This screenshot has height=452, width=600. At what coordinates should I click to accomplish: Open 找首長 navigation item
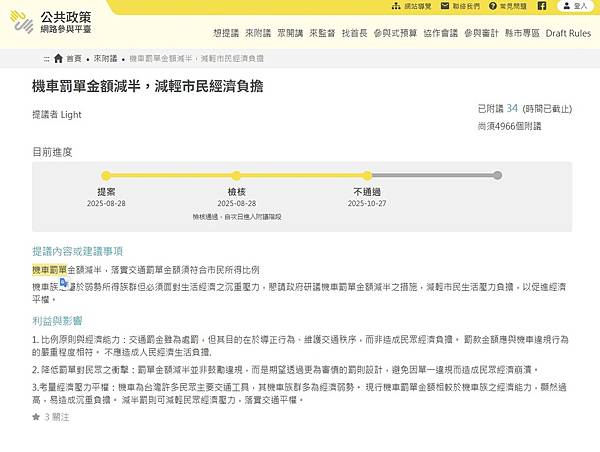(354, 33)
